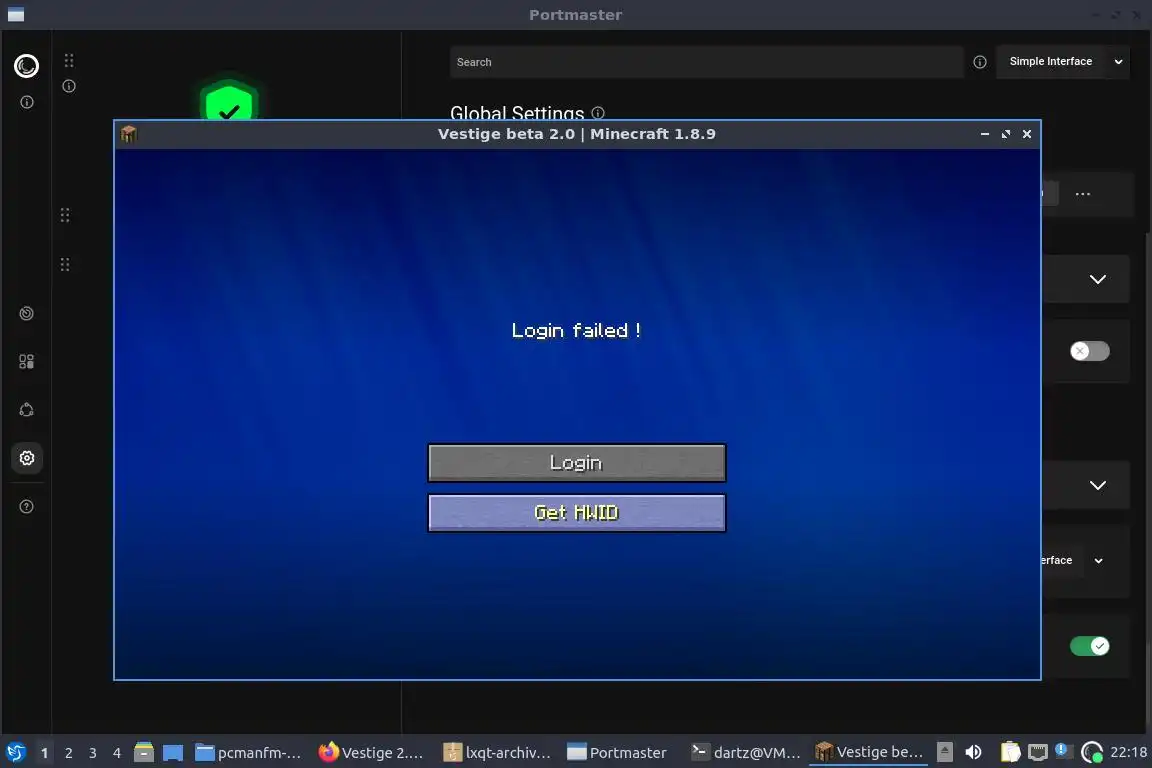Click the file manager quick launch icon in taskbar
The height and width of the screenshot is (768, 1152).
pos(144,752)
